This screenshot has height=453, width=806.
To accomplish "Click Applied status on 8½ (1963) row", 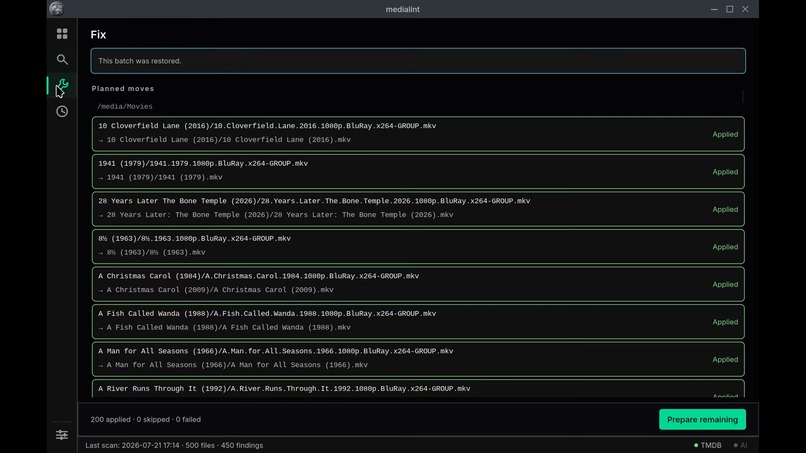I will click(x=725, y=247).
